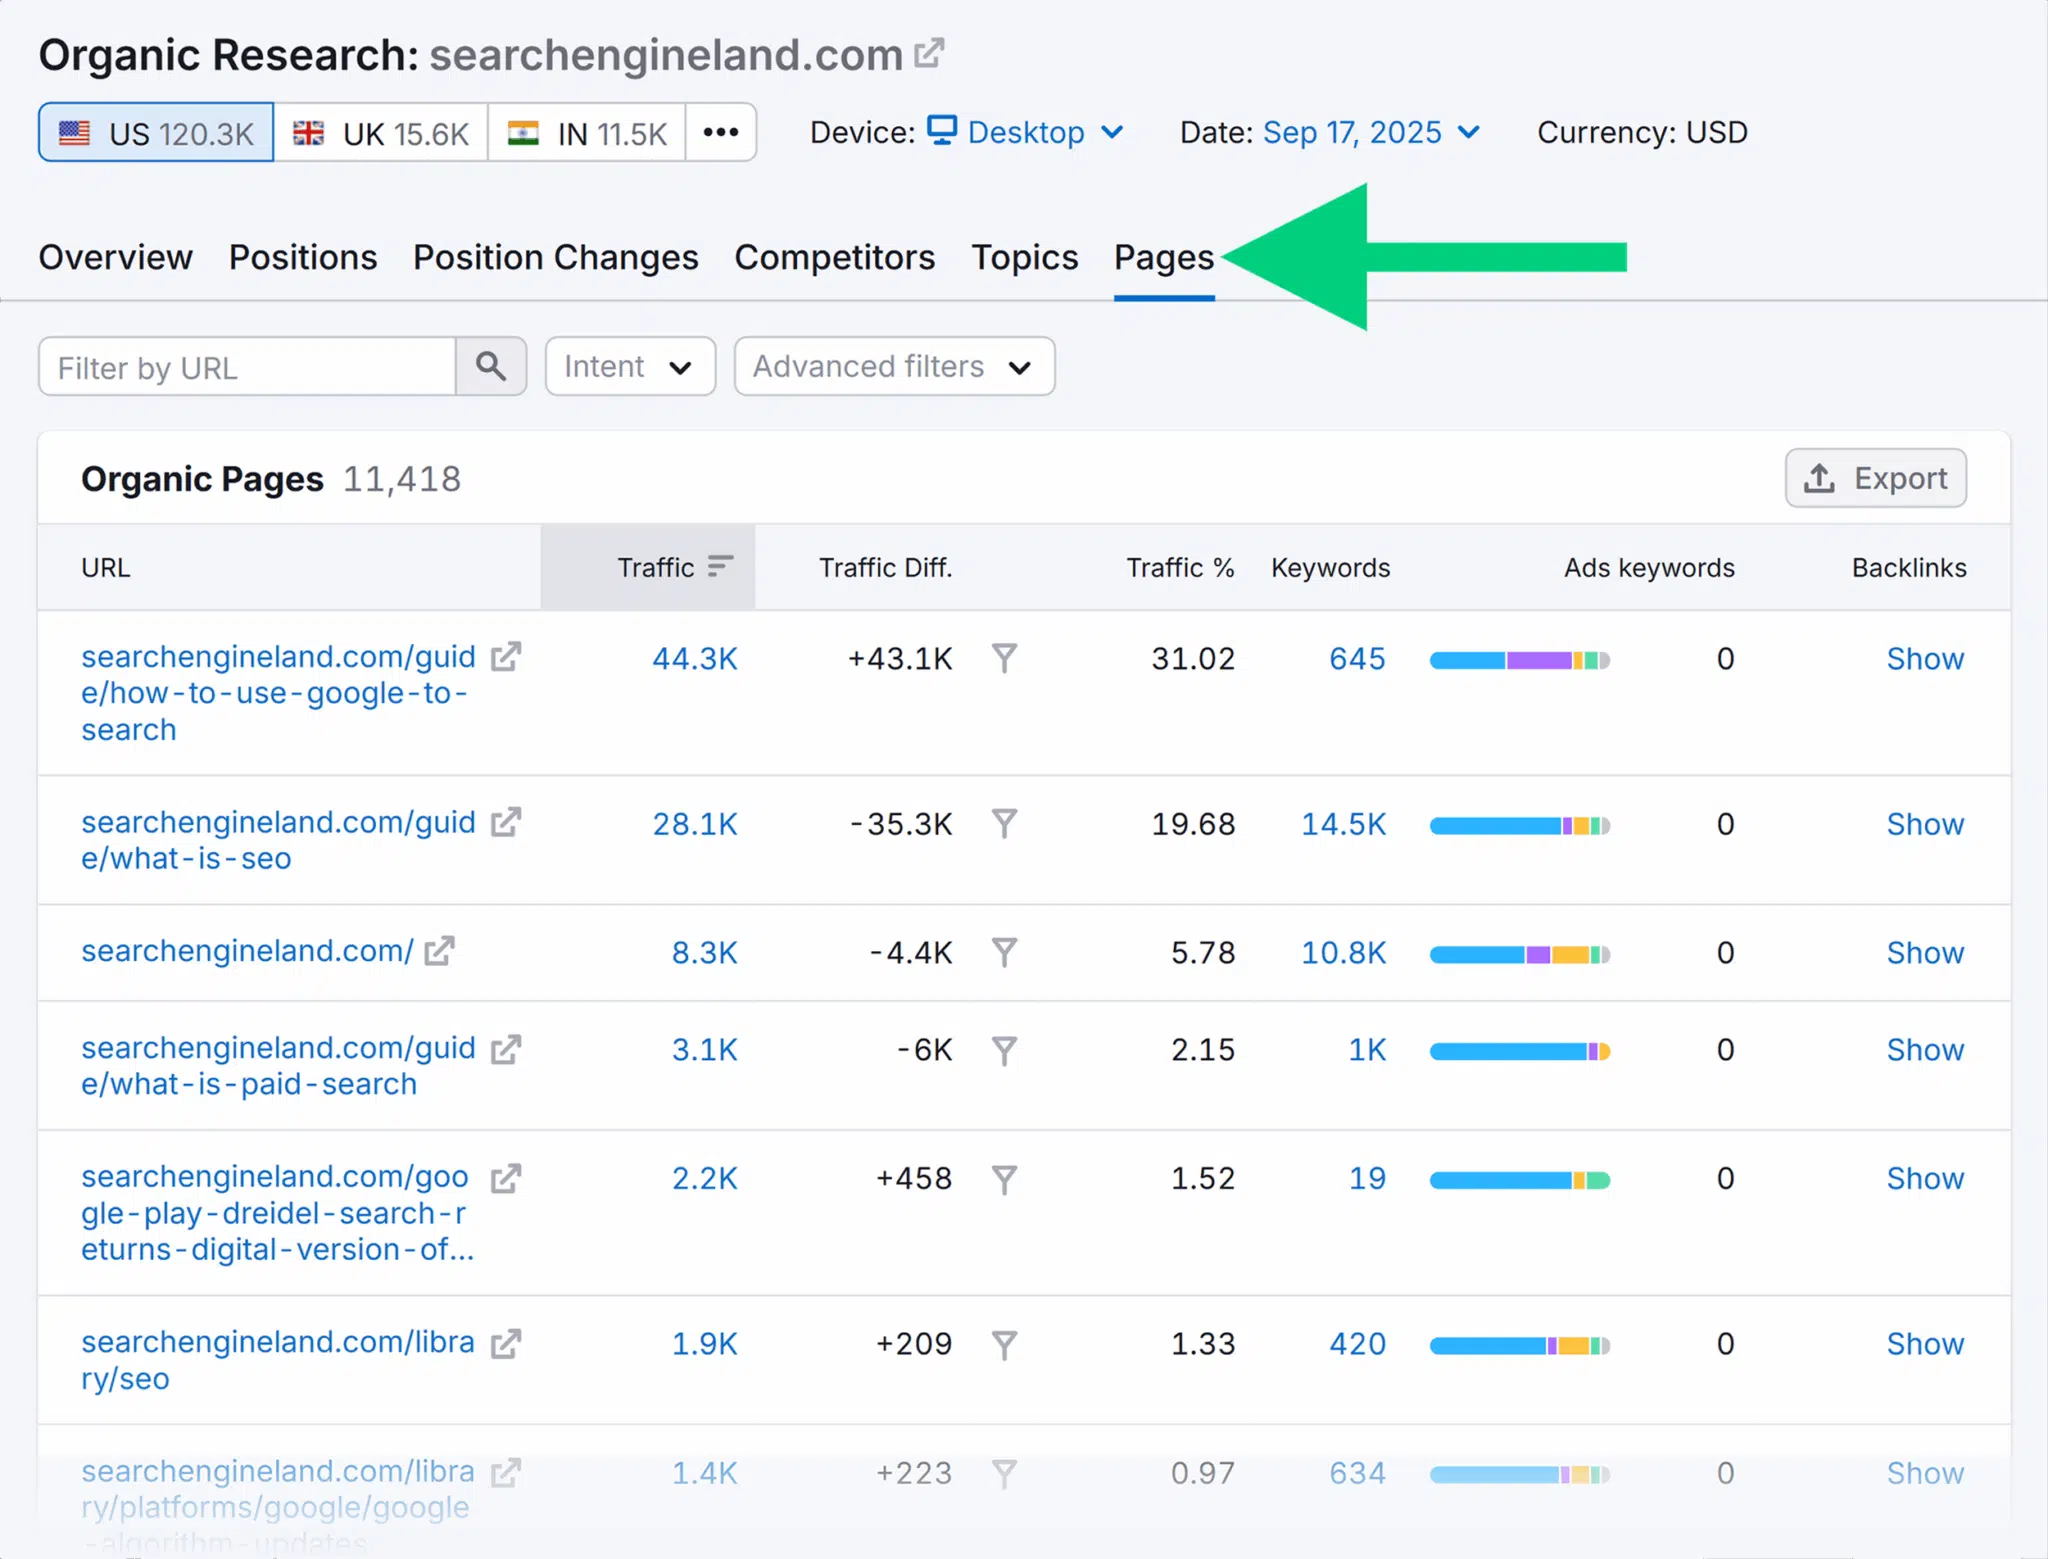Open the what-is-paid-search URL link
This screenshot has height=1559, width=2048.
(x=278, y=1066)
